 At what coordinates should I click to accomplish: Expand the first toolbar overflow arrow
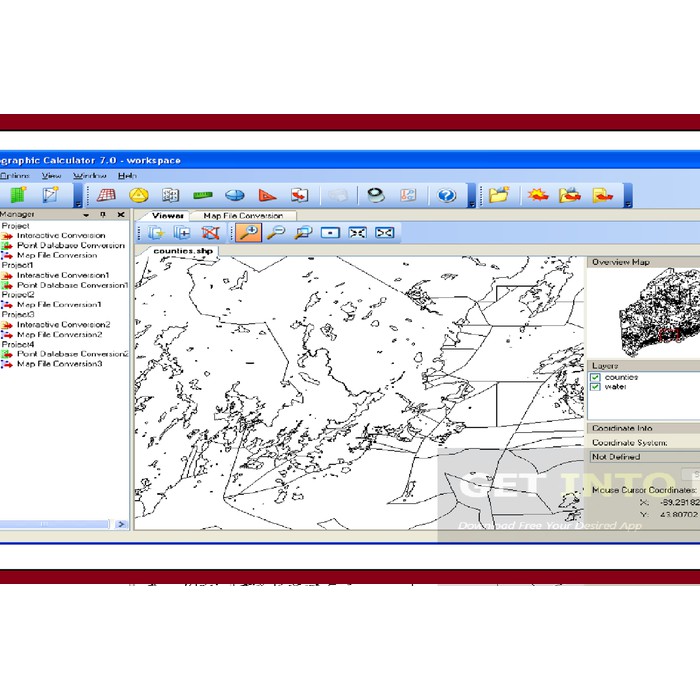point(78,204)
